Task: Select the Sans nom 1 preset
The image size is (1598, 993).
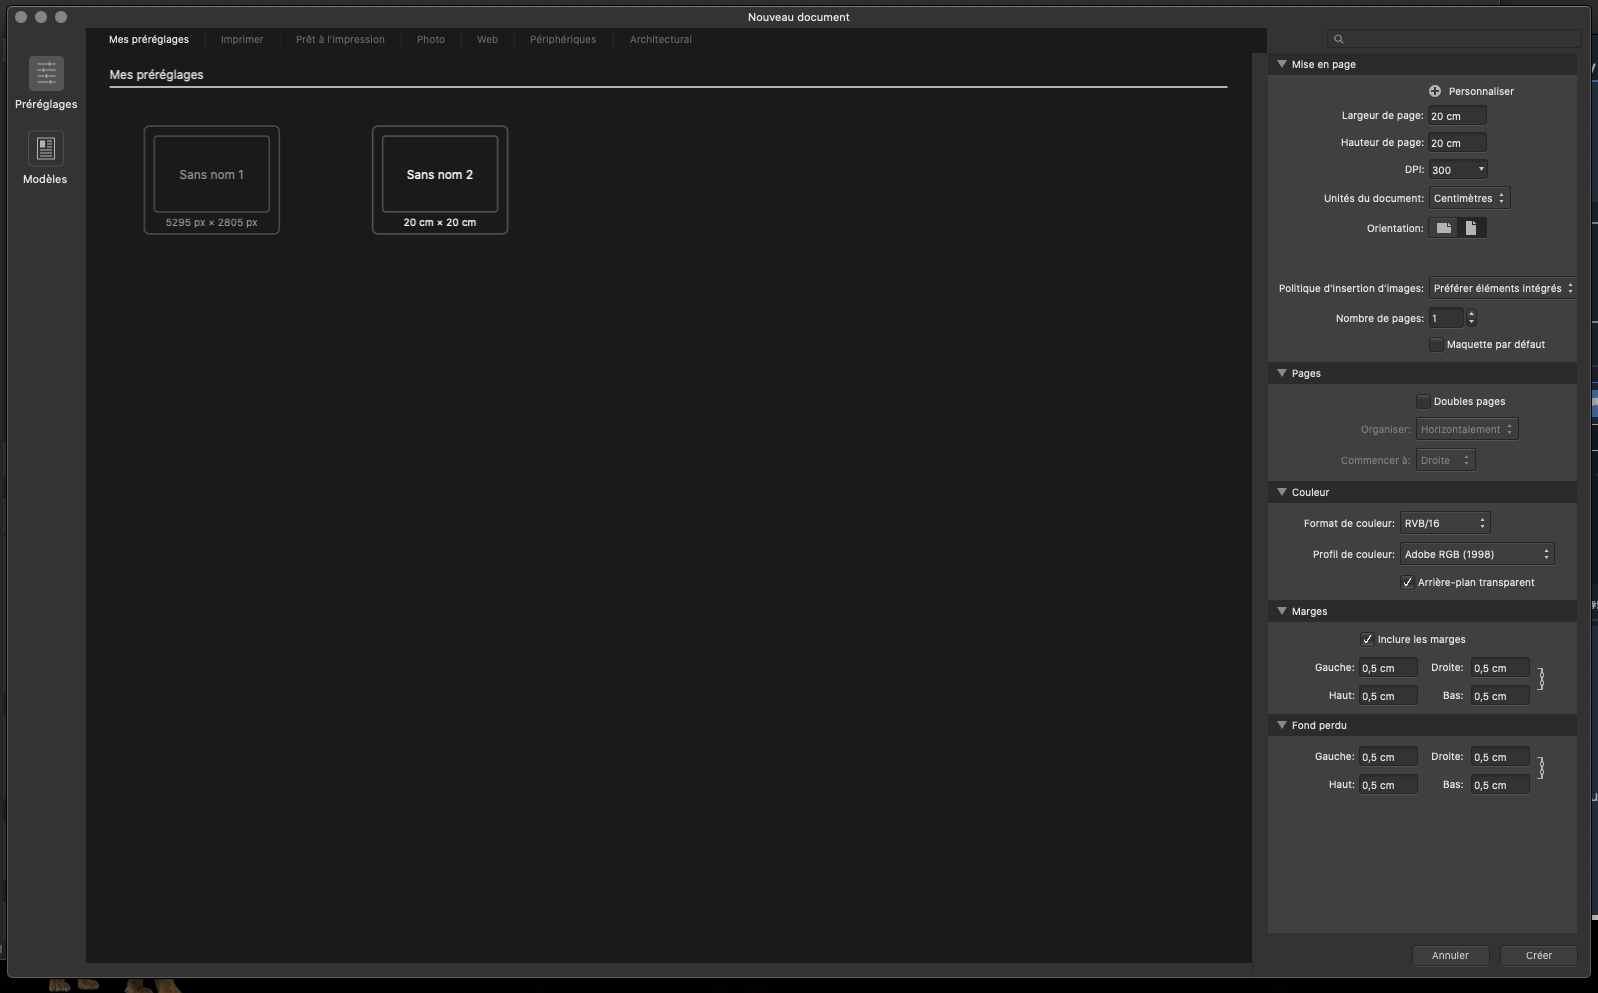Action: click(x=211, y=180)
